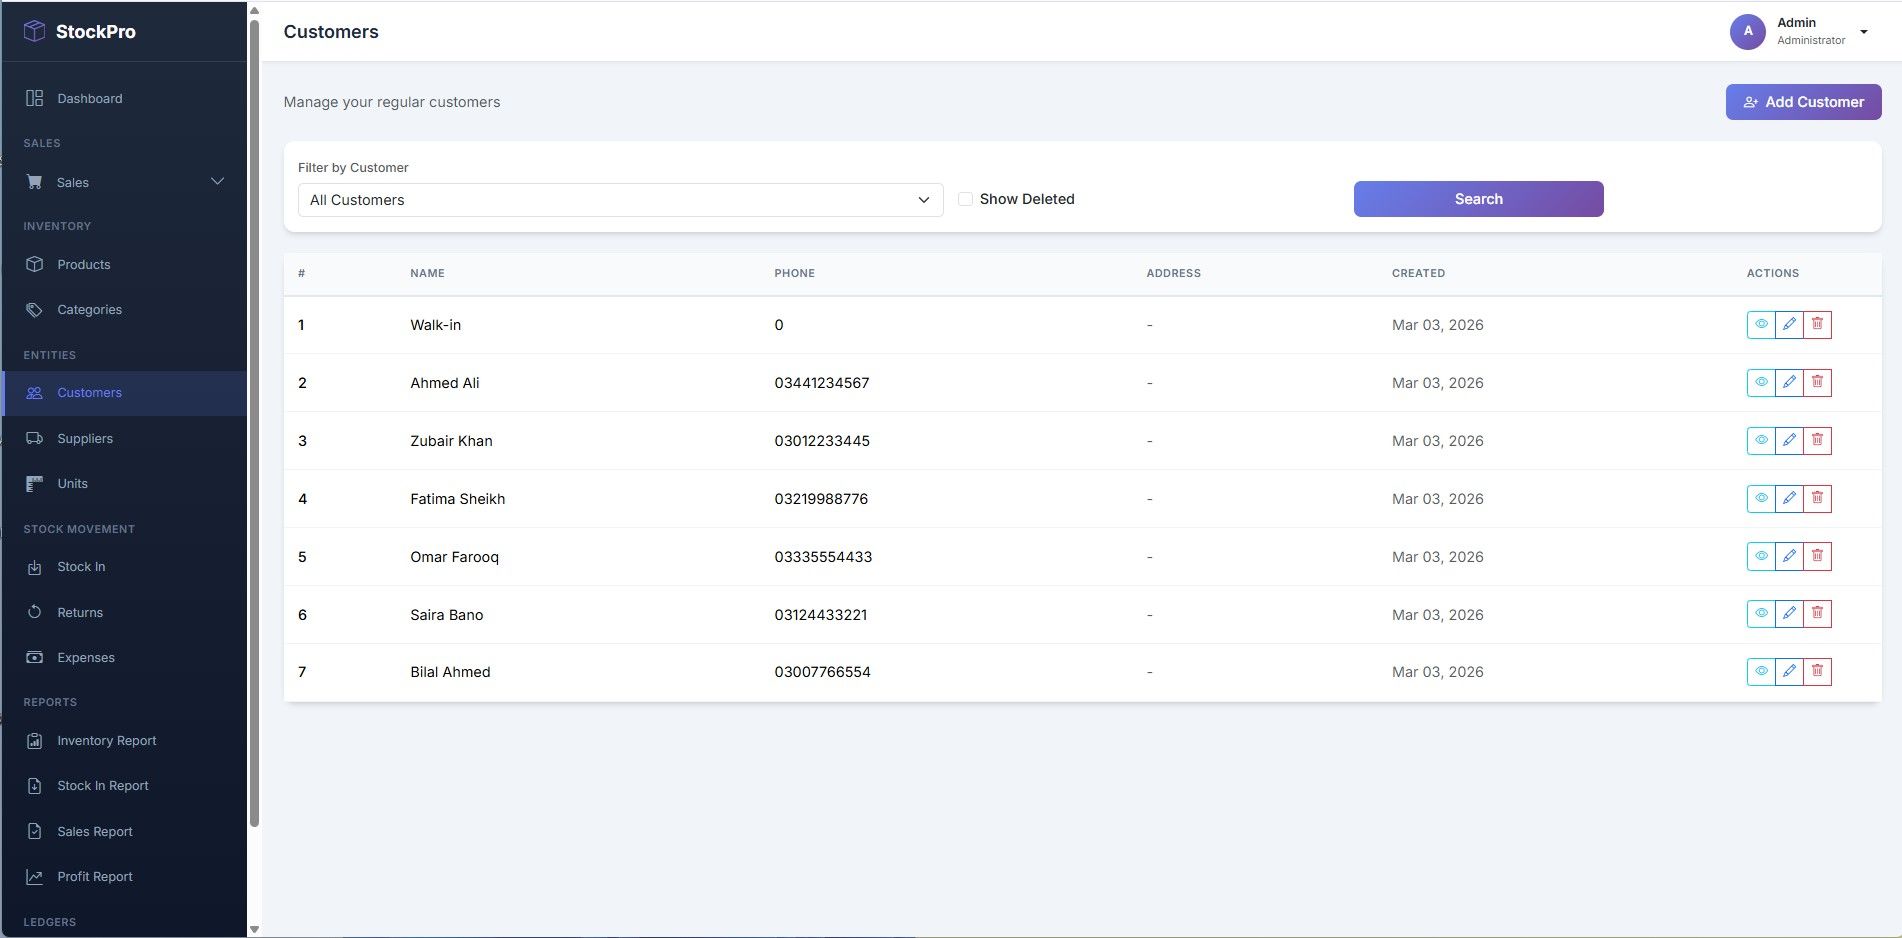Click the sidebar vertical scrollbar
The height and width of the screenshot is (938, 1902).
click(254, 420)
